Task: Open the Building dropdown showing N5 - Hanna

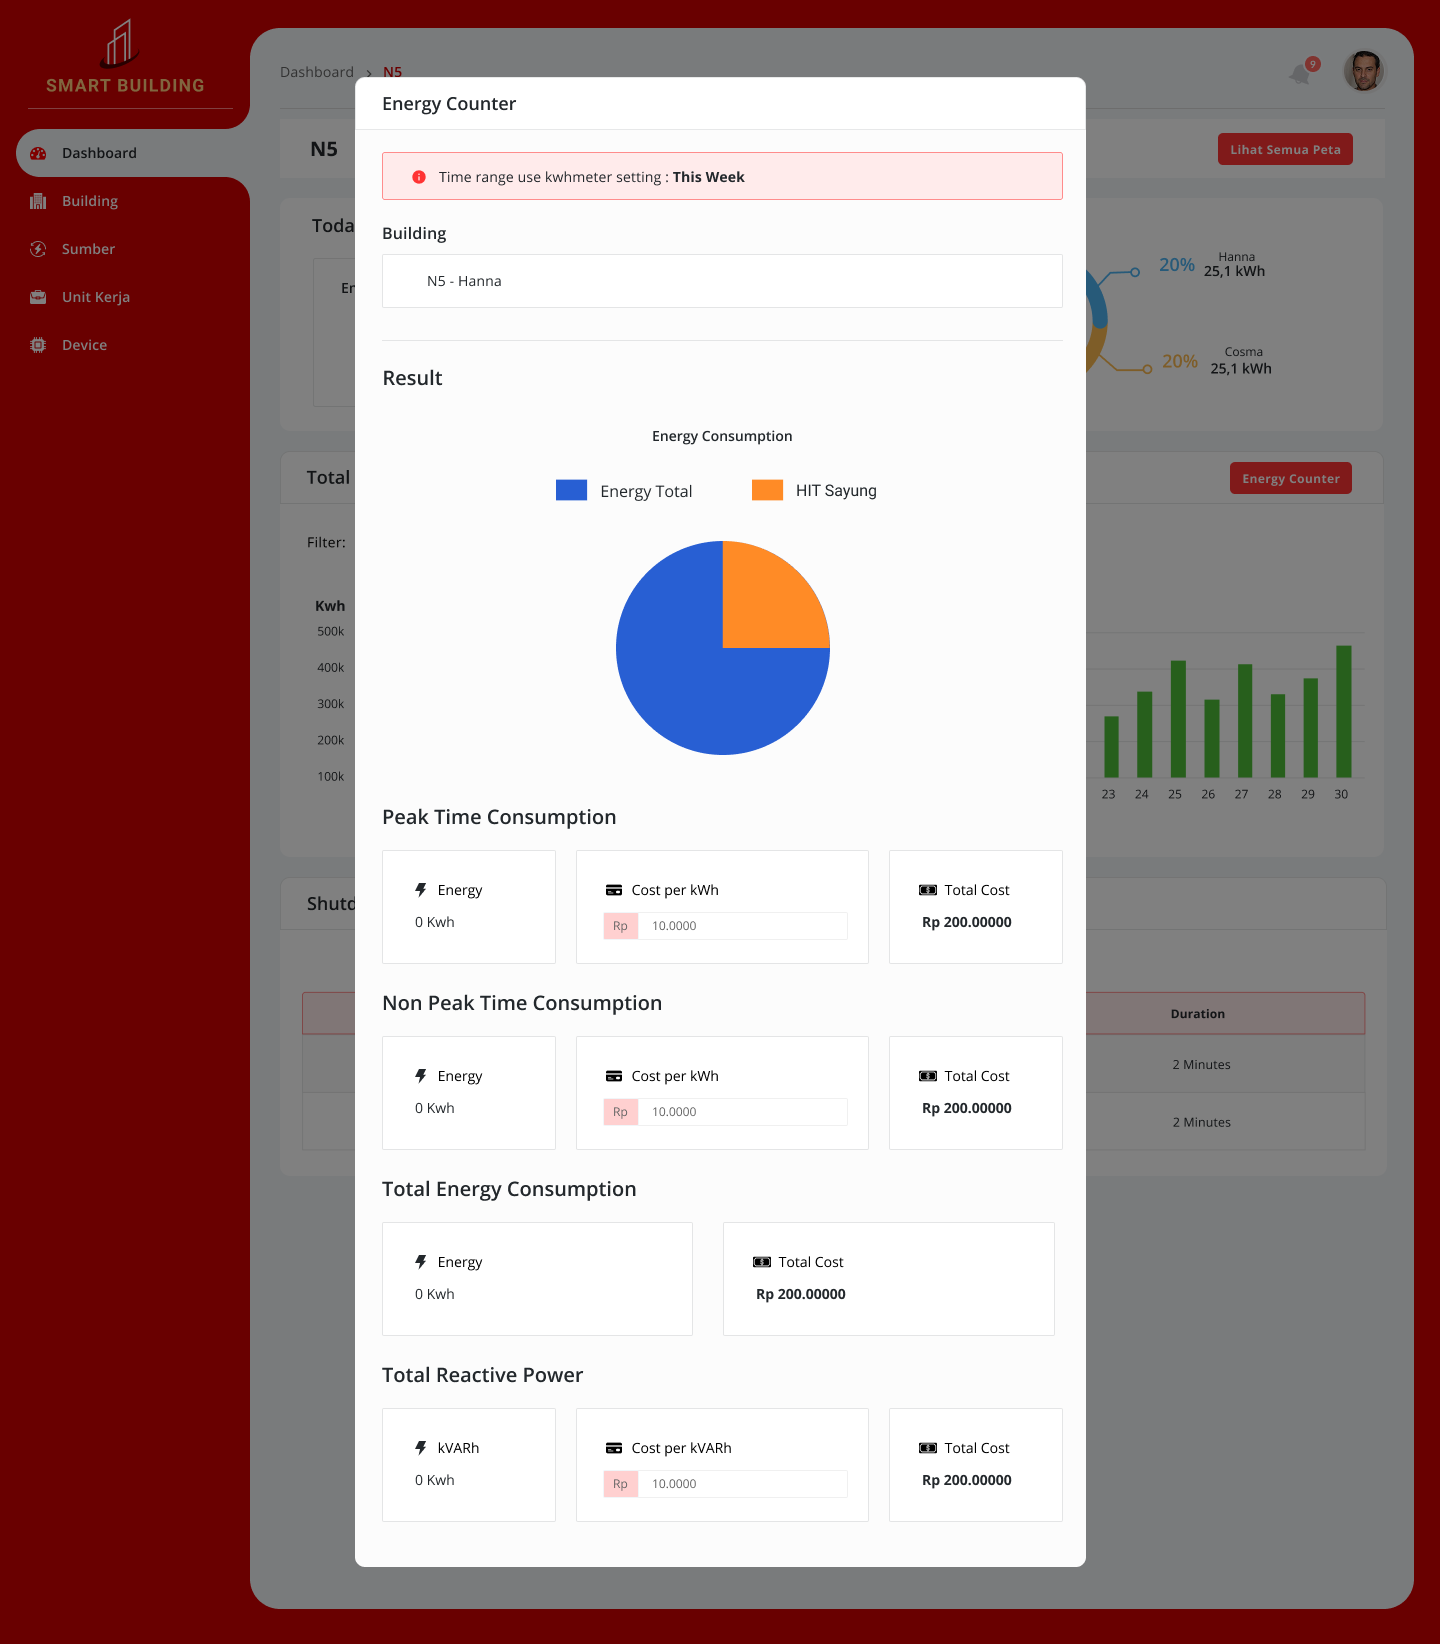Action: pyautogui.click(x=721, y=281)
